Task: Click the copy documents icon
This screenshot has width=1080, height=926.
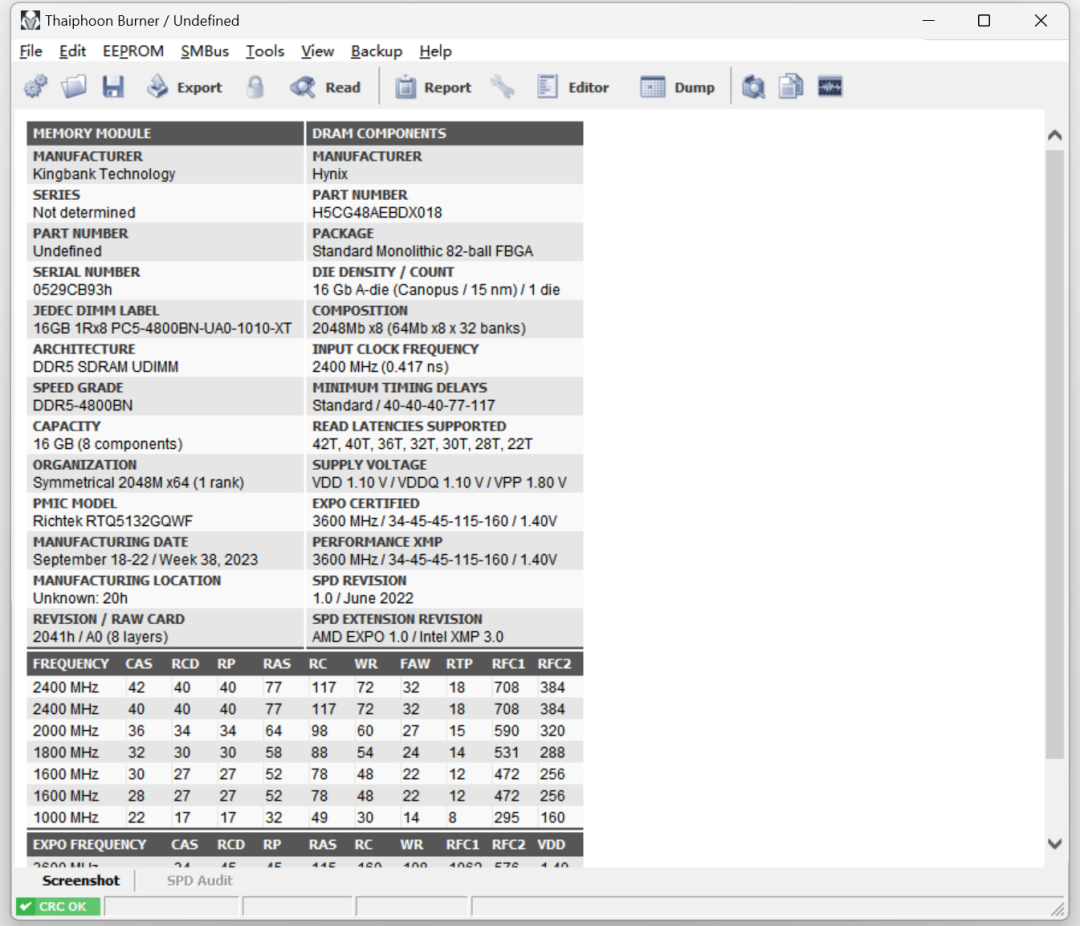Action: click(x=791, y=87)
